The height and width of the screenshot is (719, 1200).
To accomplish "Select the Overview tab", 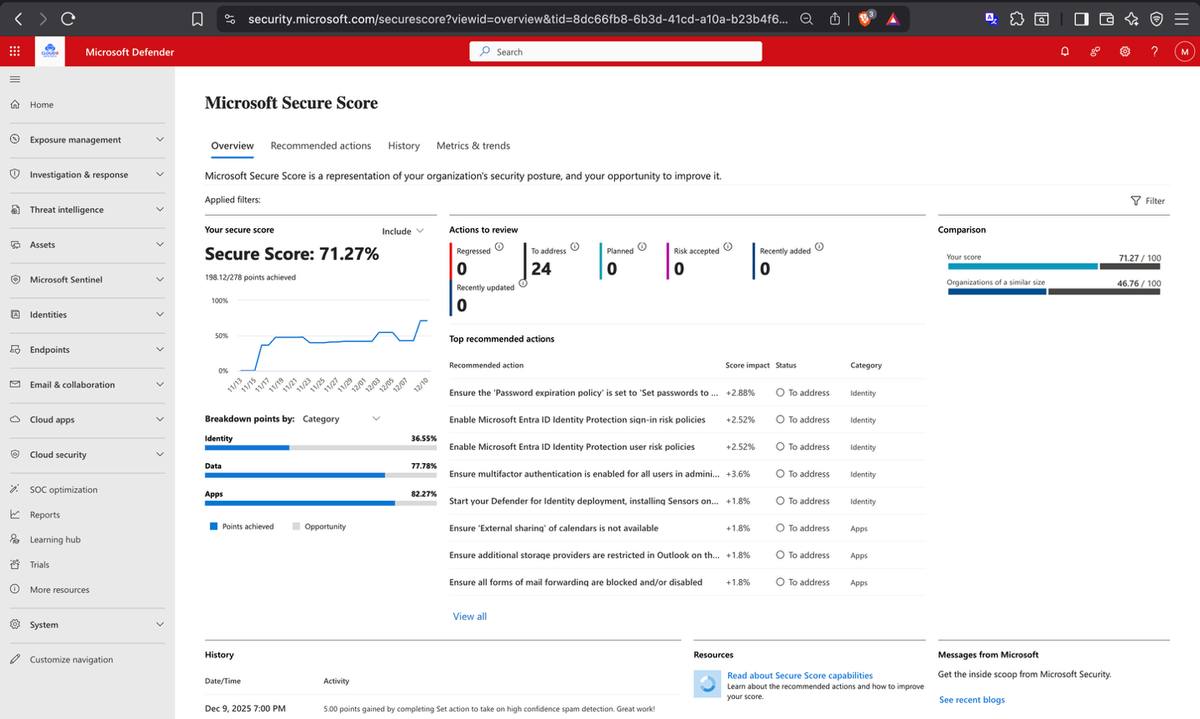I will coord(232,146).
